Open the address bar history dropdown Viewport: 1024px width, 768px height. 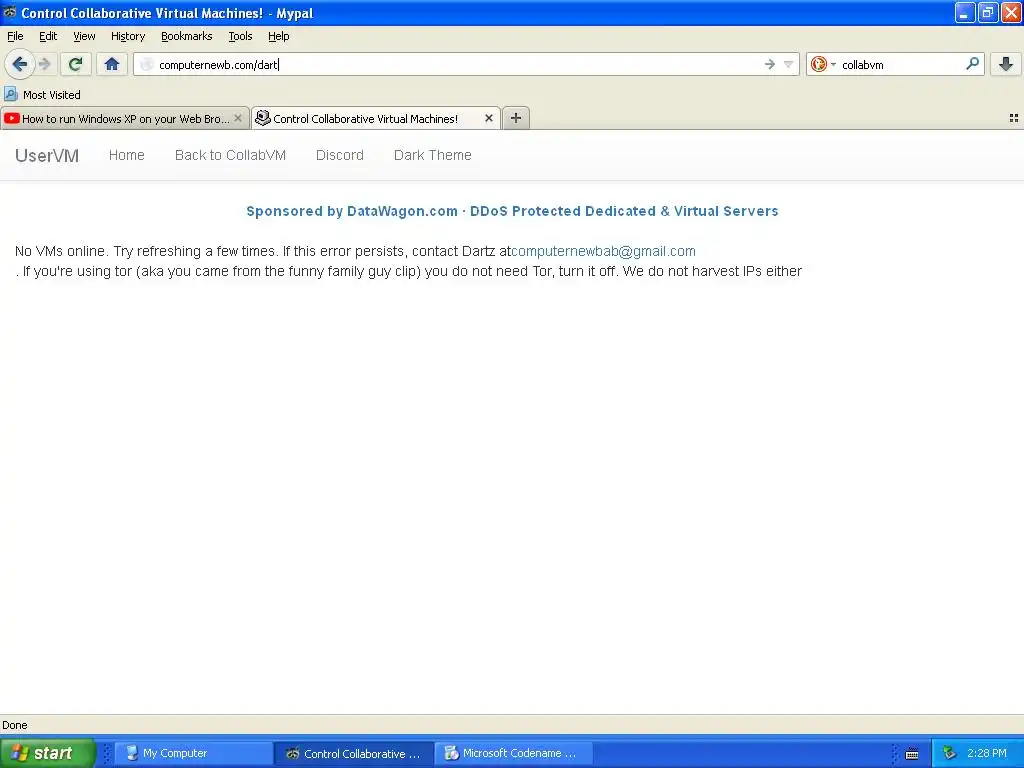click(x=788, y=64)
